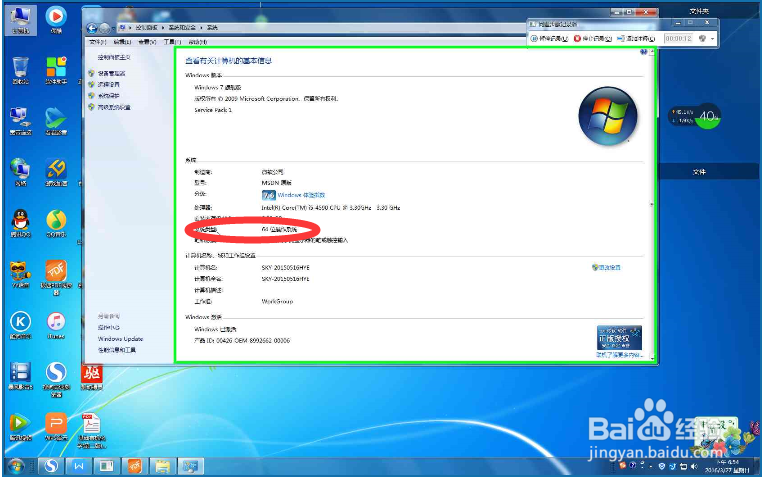Viewport: 766px width, 480px height.
Task: Switch to the System control panel taskbar button
Action: (190, 466)
